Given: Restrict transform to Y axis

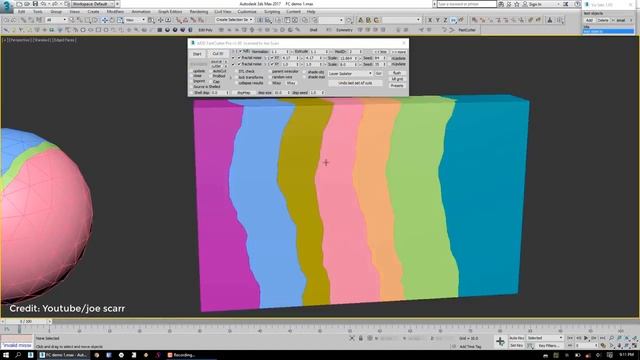Looking at the screenshot, I should click(438, 20).
